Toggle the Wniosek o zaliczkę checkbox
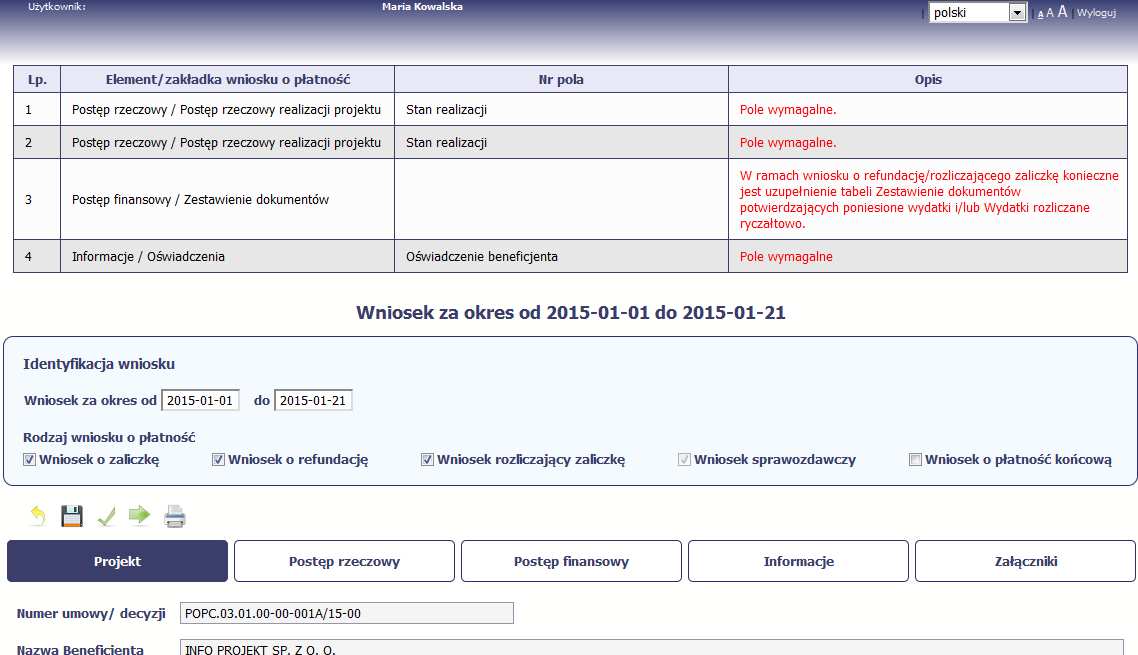The height and width of the screenshot is (655, 1138). 30,460
